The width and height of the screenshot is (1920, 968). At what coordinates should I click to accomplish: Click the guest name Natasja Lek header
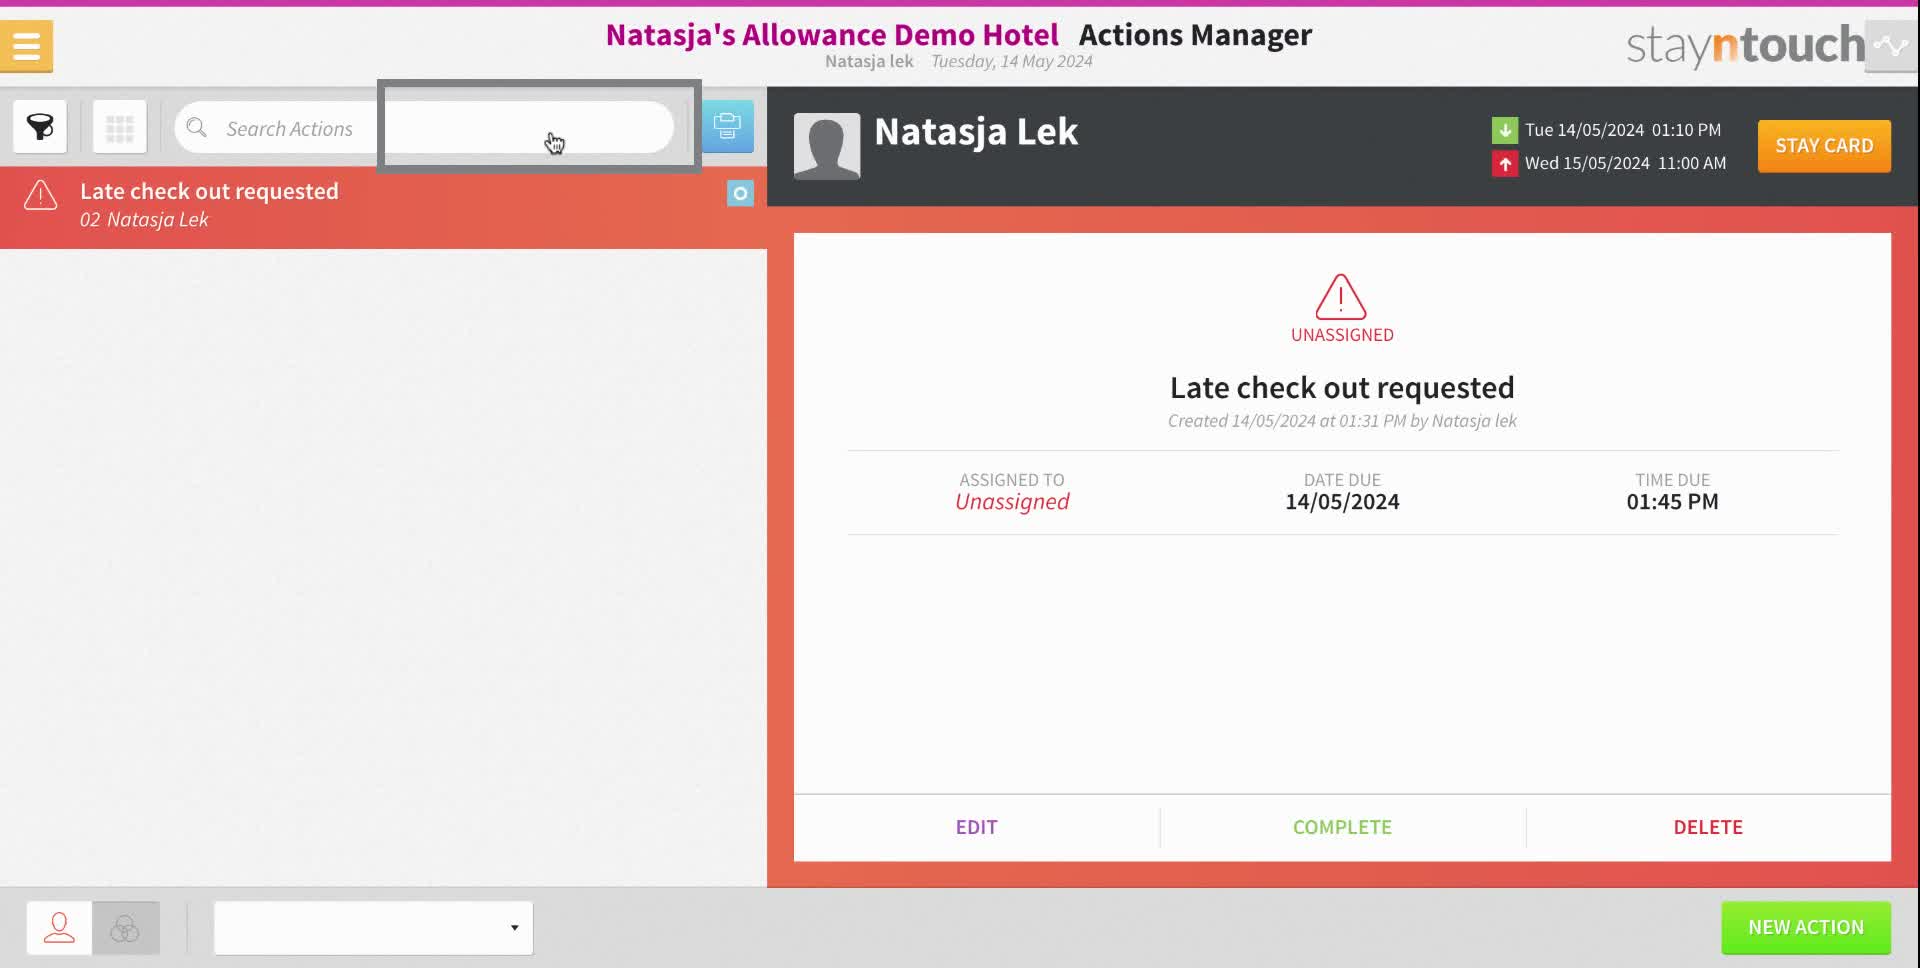coord(976,131)
